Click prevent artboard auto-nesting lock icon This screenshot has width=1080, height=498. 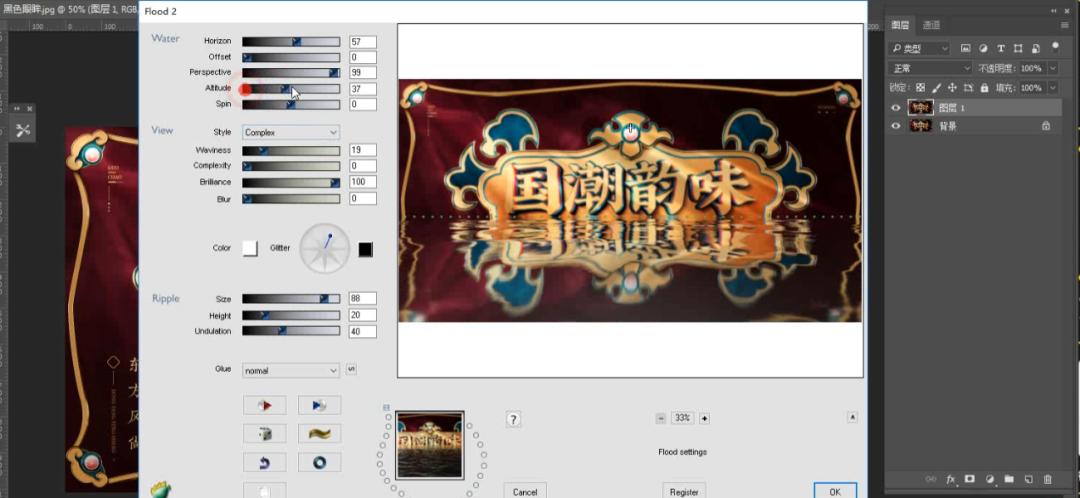coord(968,88)
